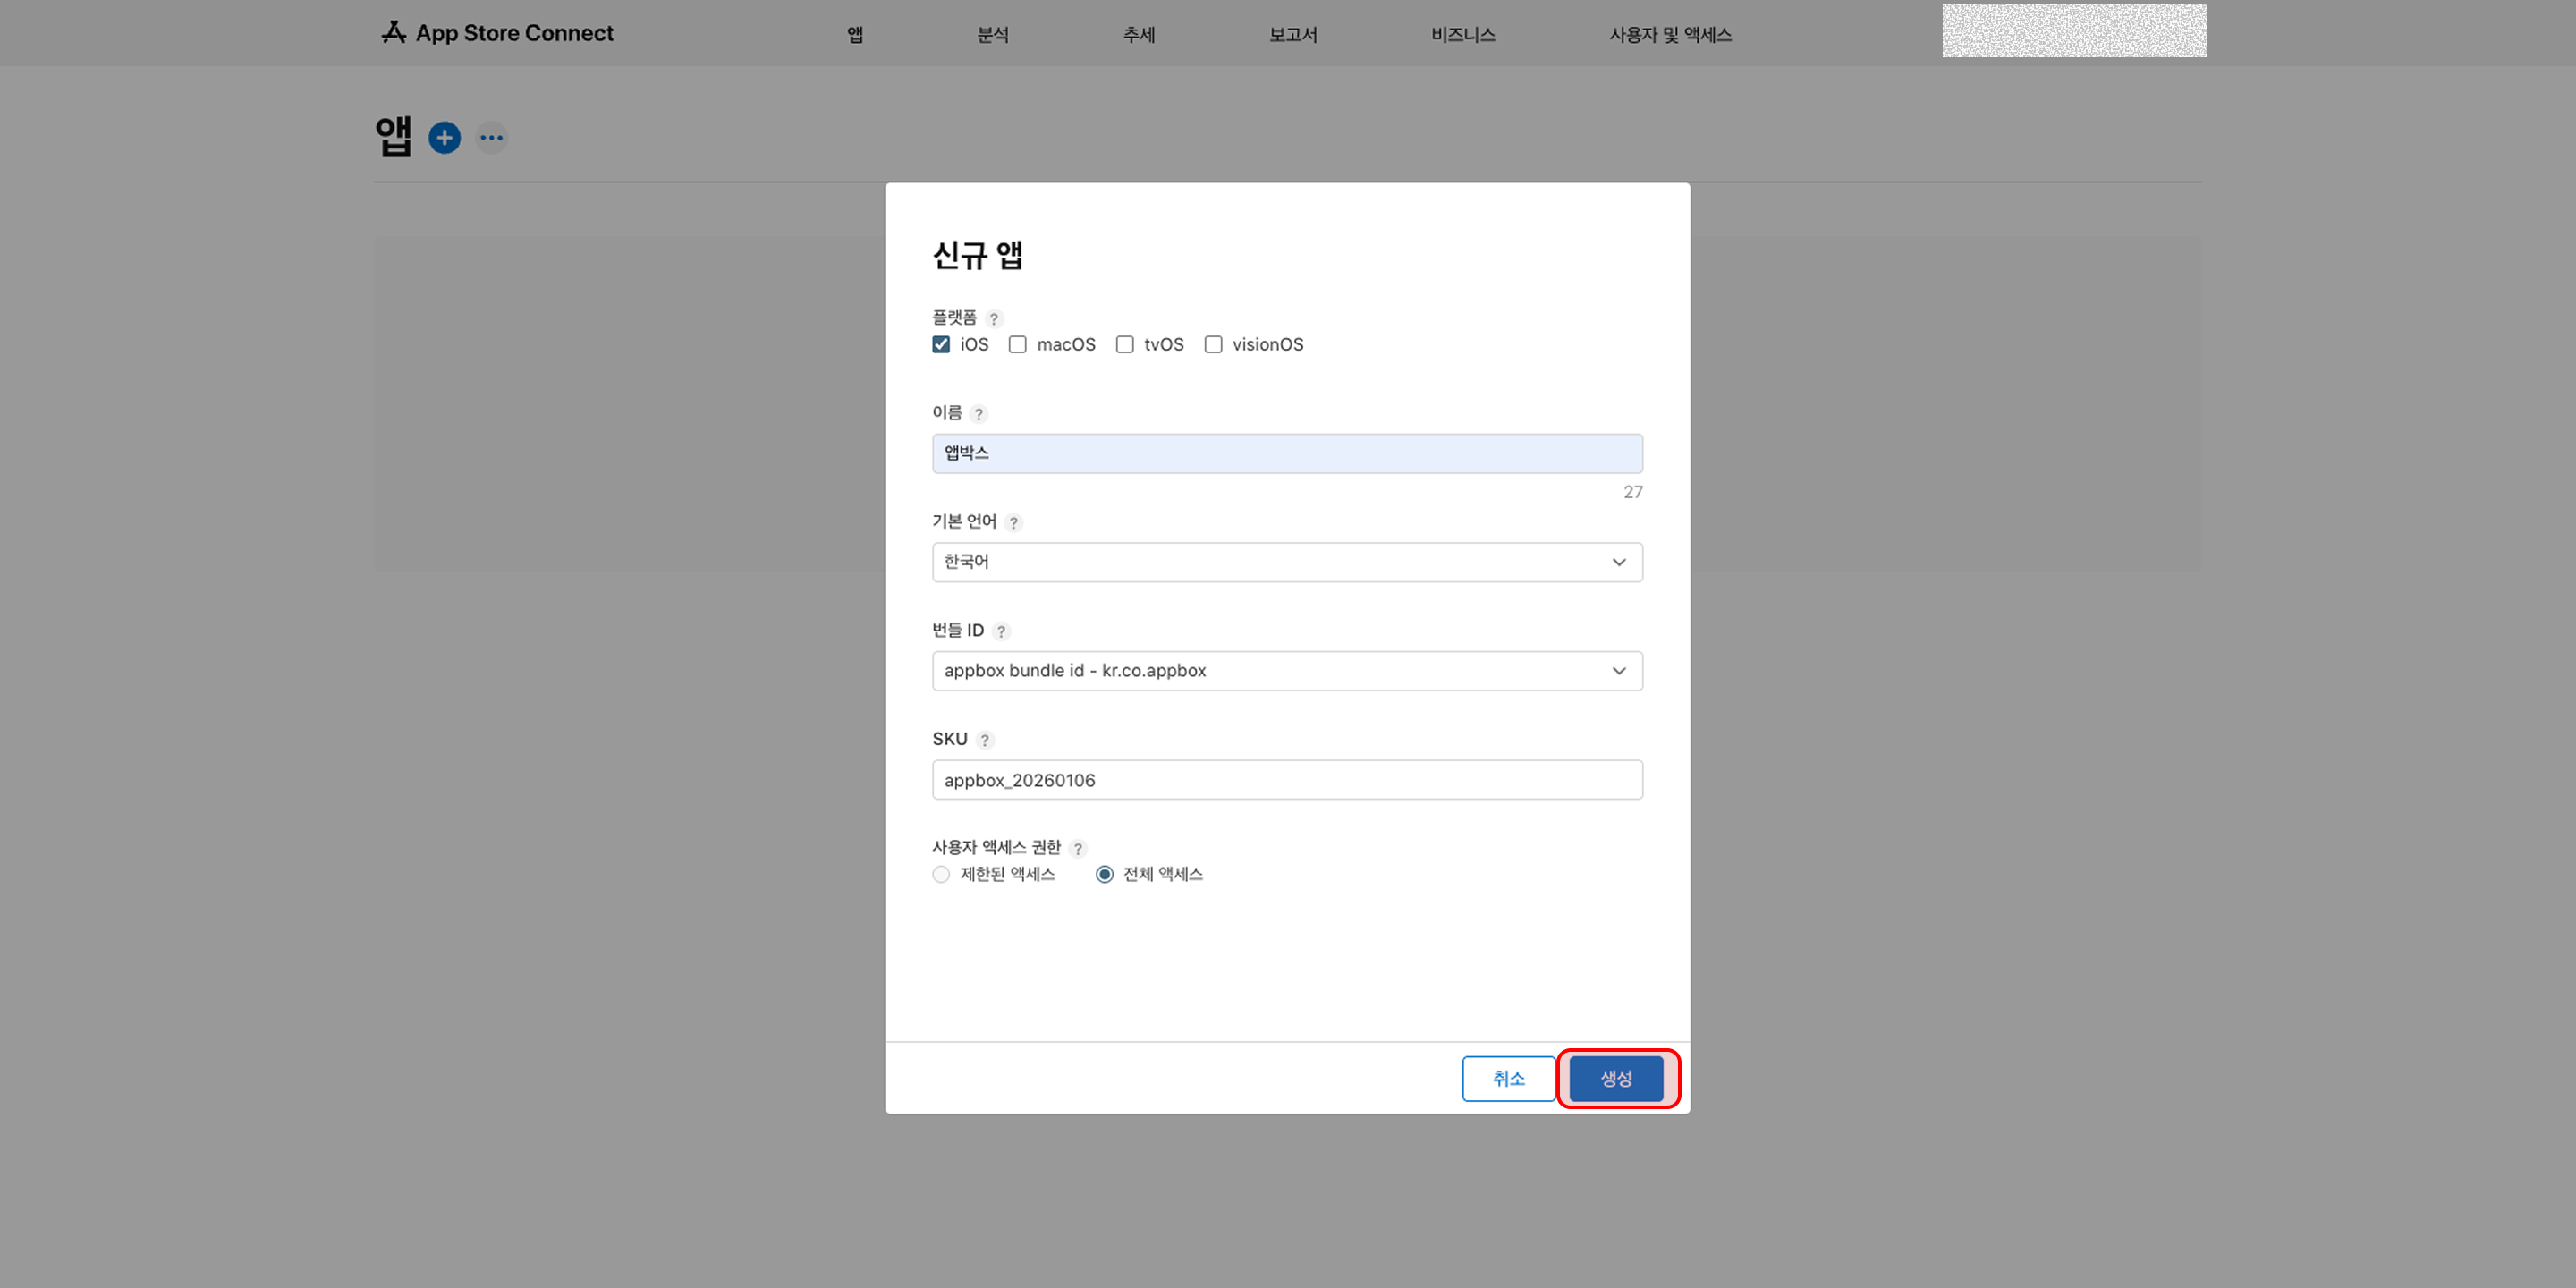Click help icon next to SKU
Viewport: 2576px width, 1288px height.
click(x=985, y=741)
